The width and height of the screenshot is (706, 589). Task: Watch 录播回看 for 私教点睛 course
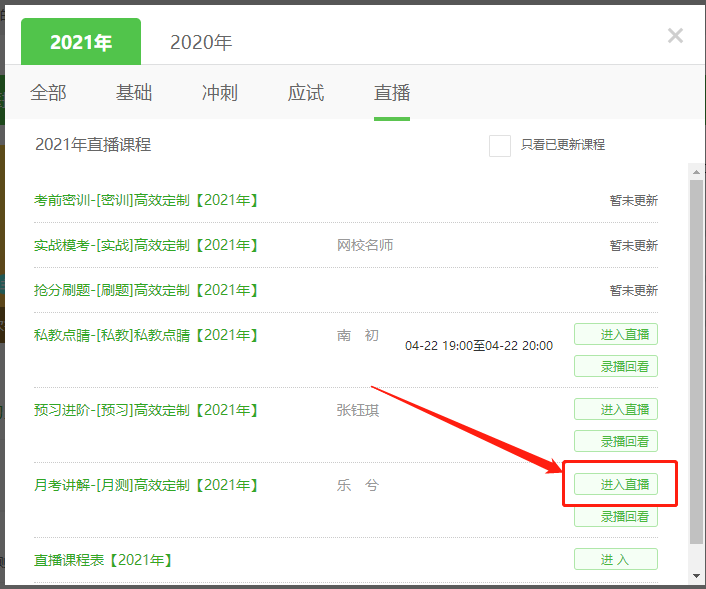616,366
